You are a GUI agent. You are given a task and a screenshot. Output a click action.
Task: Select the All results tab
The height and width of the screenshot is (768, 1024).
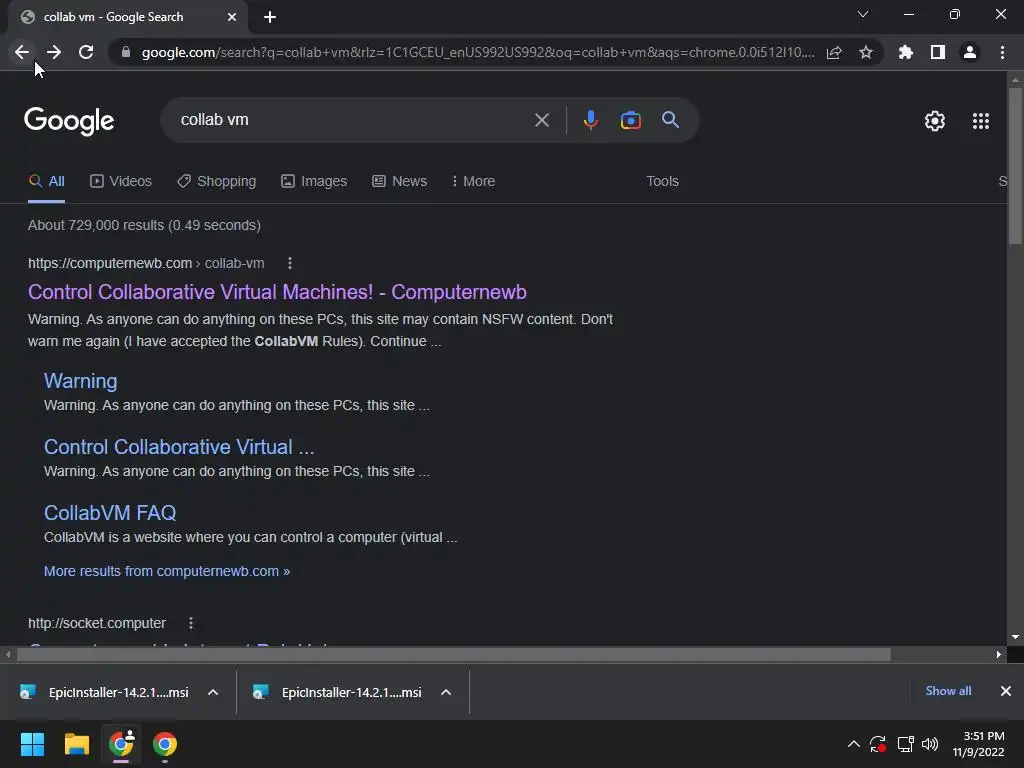[46, 182]
